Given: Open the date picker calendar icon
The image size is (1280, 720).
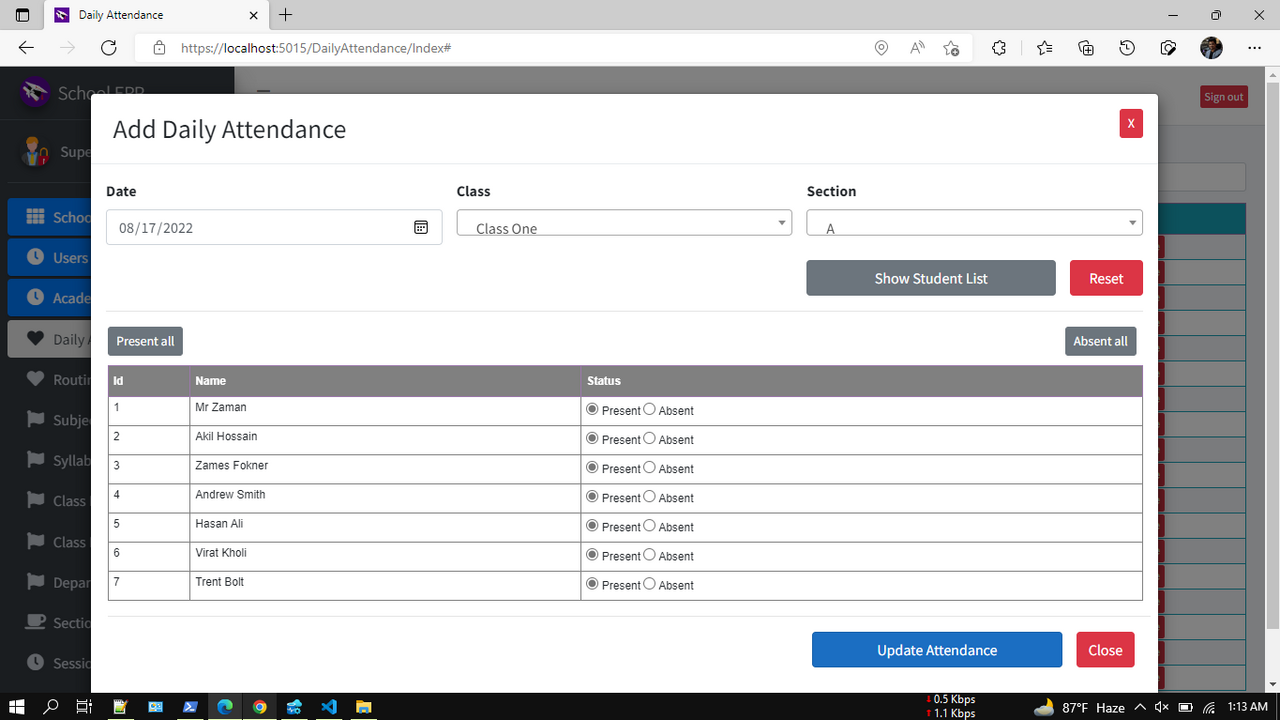Looking at the screenshot, I should [421, 228].
